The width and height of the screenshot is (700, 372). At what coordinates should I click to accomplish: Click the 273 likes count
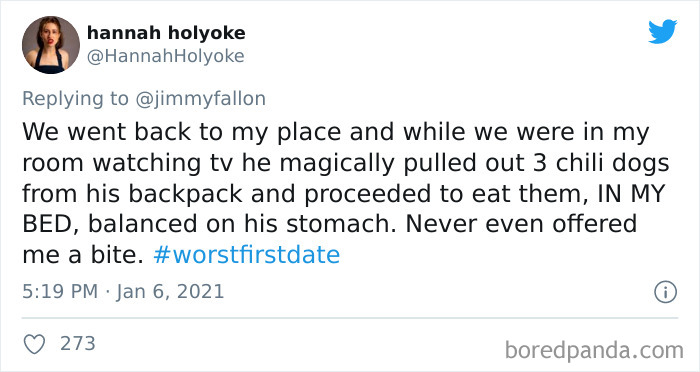78,343
